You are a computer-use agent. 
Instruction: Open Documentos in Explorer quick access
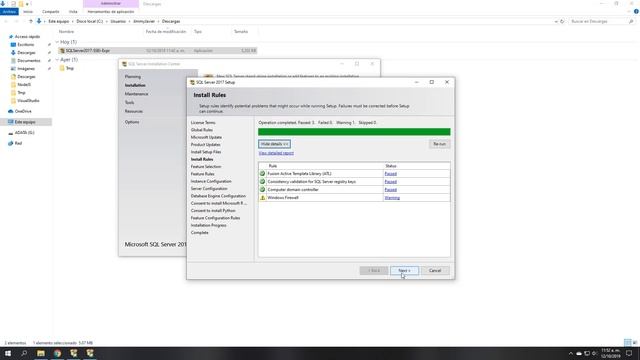click(29, 60)
